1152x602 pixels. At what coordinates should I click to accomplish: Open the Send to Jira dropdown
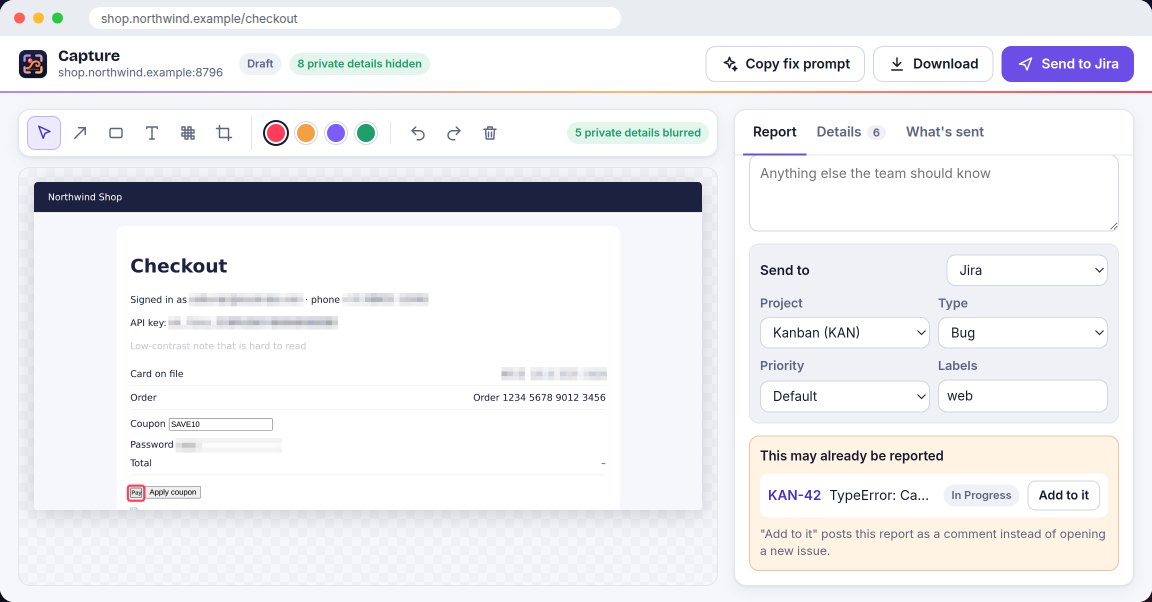coord(1027,270)
